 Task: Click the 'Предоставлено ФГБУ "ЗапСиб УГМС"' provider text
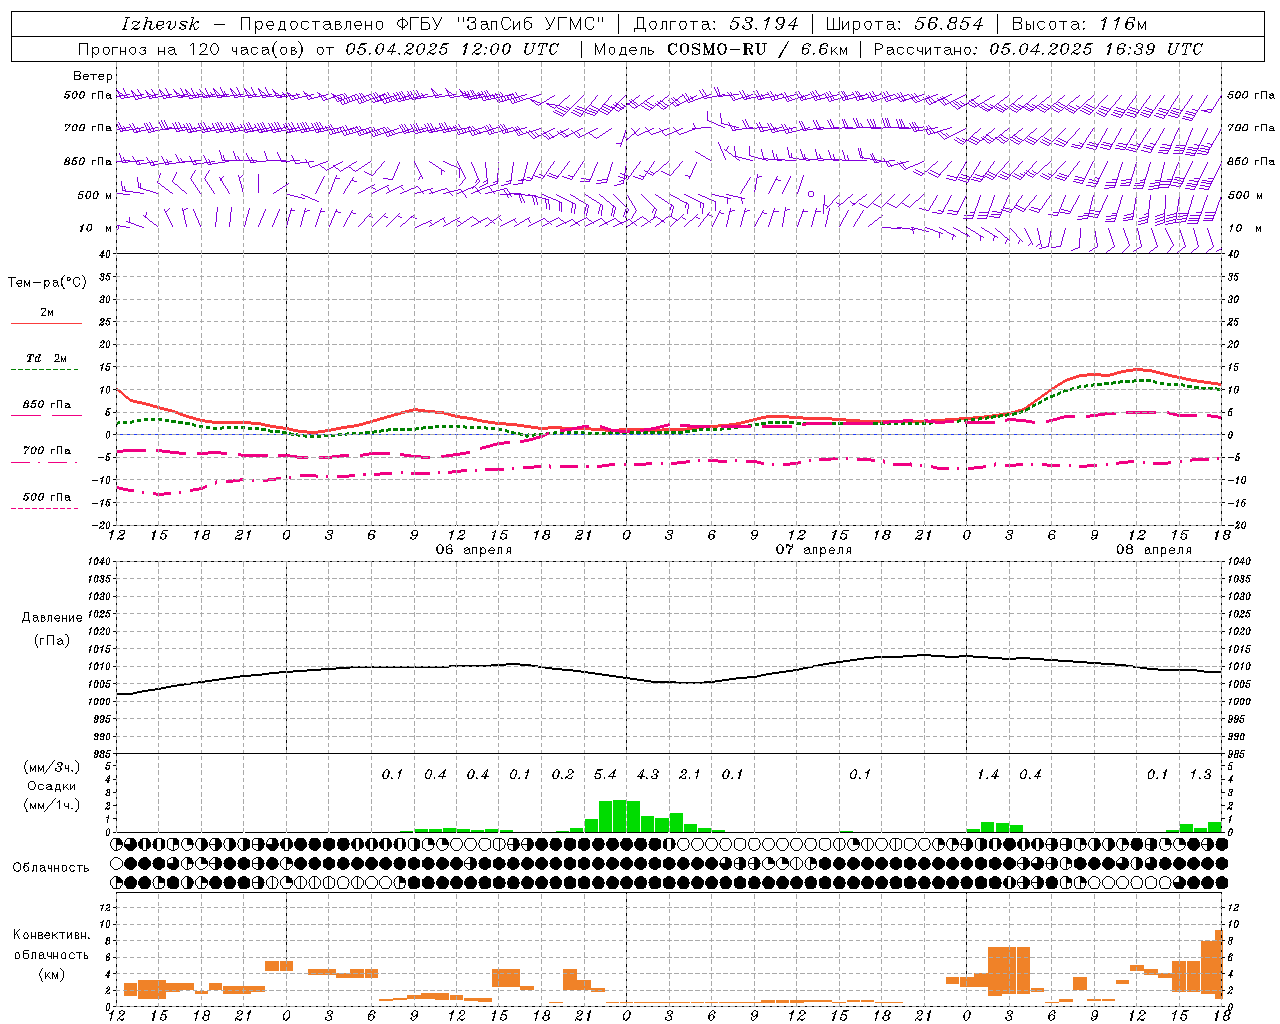(x=422, y=24)
